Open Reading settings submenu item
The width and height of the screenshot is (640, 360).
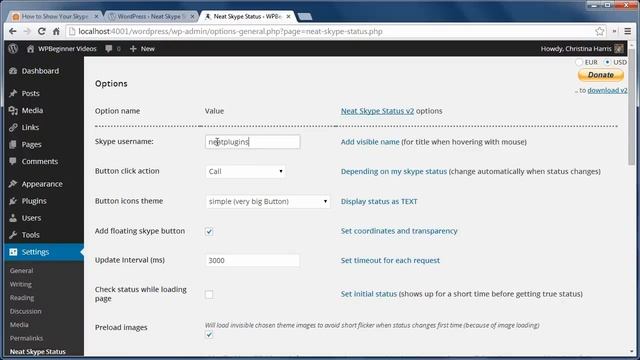click(x=22, y=298)
